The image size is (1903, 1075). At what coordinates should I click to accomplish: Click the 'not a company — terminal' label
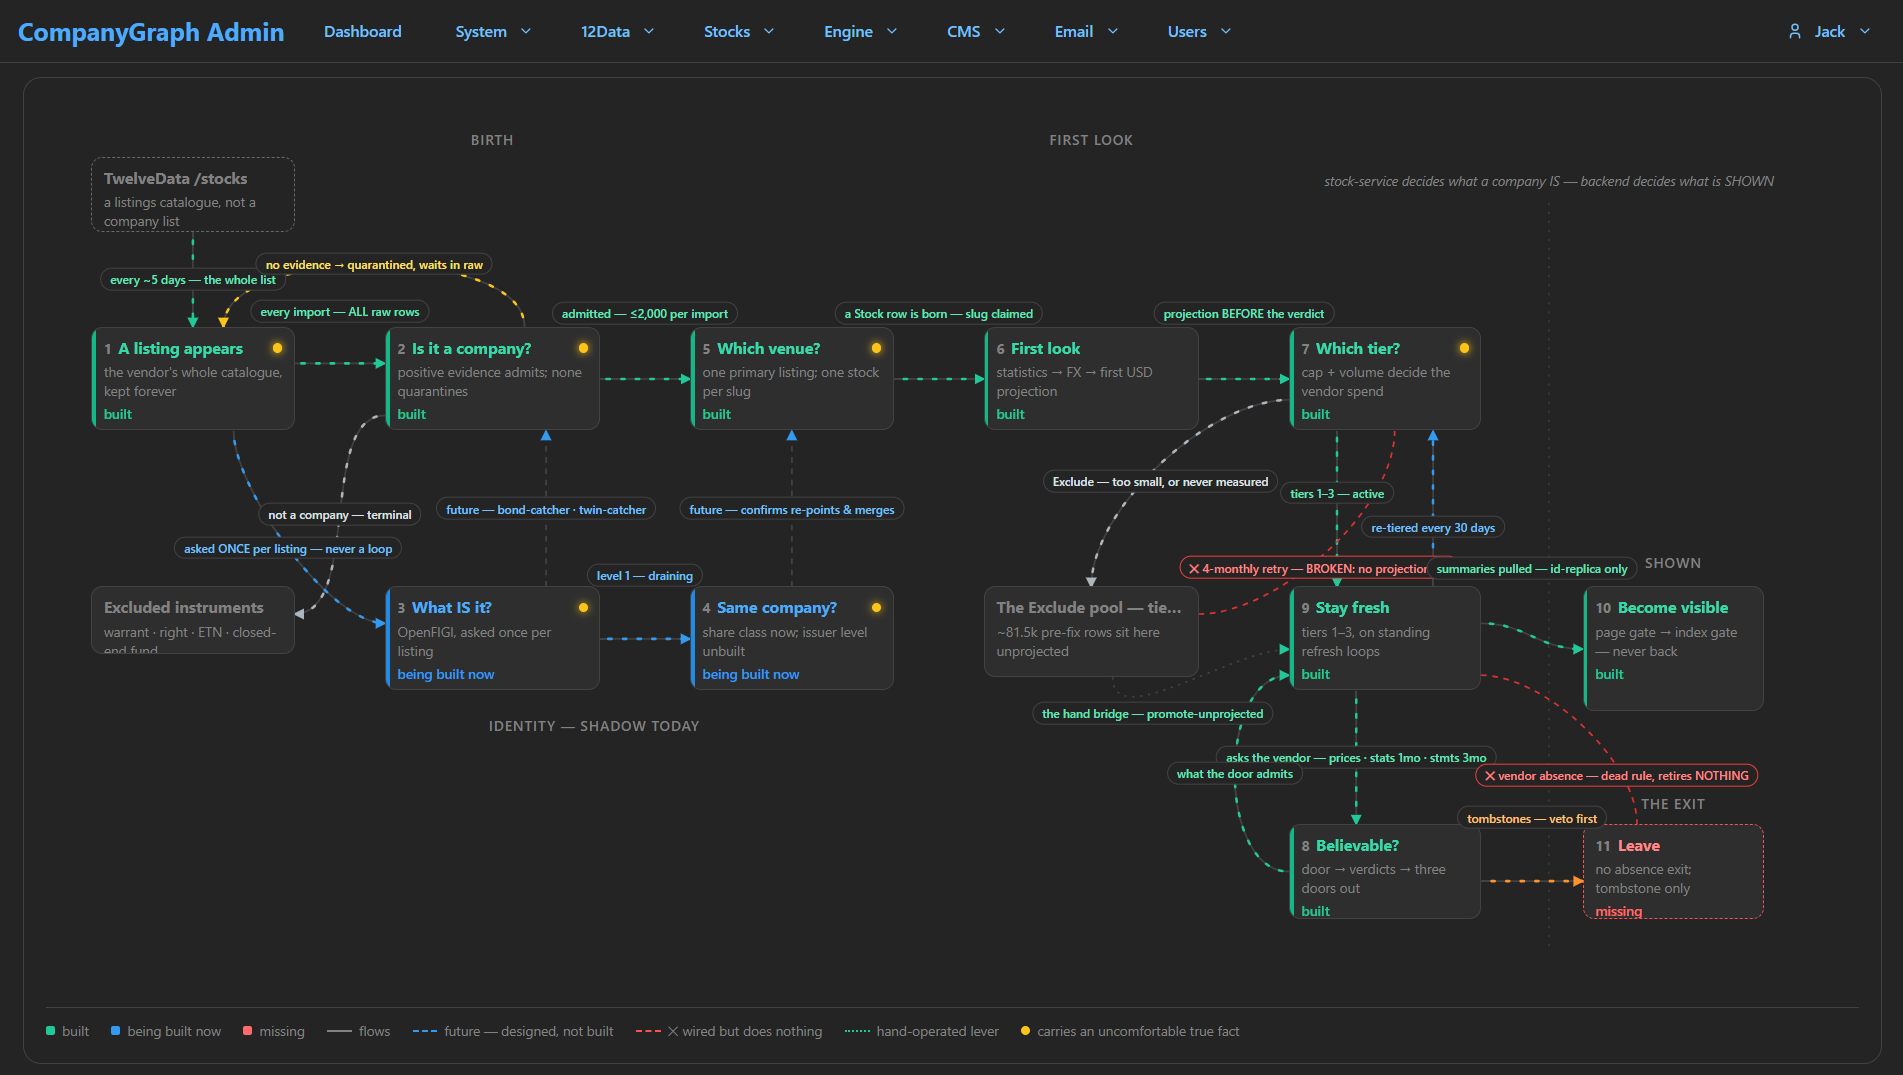click(x=340, y=515)
